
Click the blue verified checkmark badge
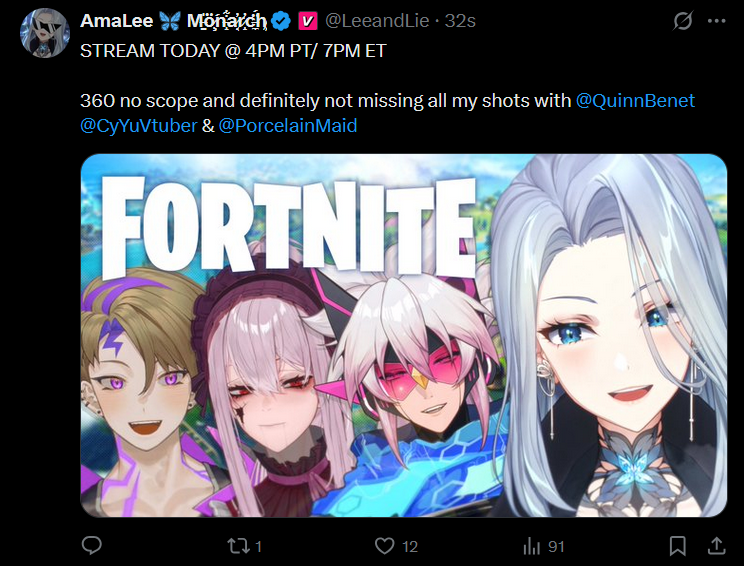pyautogui.click(x=283, y=21)
